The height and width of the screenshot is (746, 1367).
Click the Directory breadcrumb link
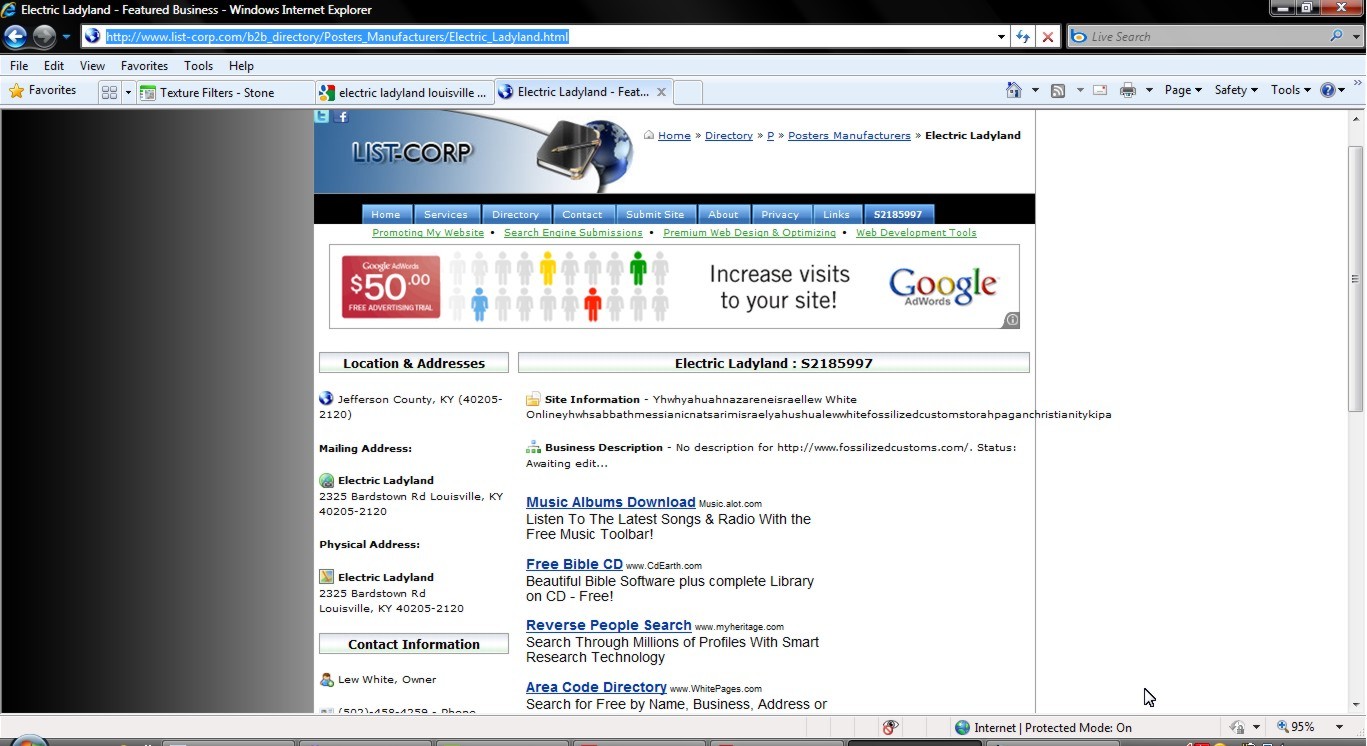click(x=728, y=136)
